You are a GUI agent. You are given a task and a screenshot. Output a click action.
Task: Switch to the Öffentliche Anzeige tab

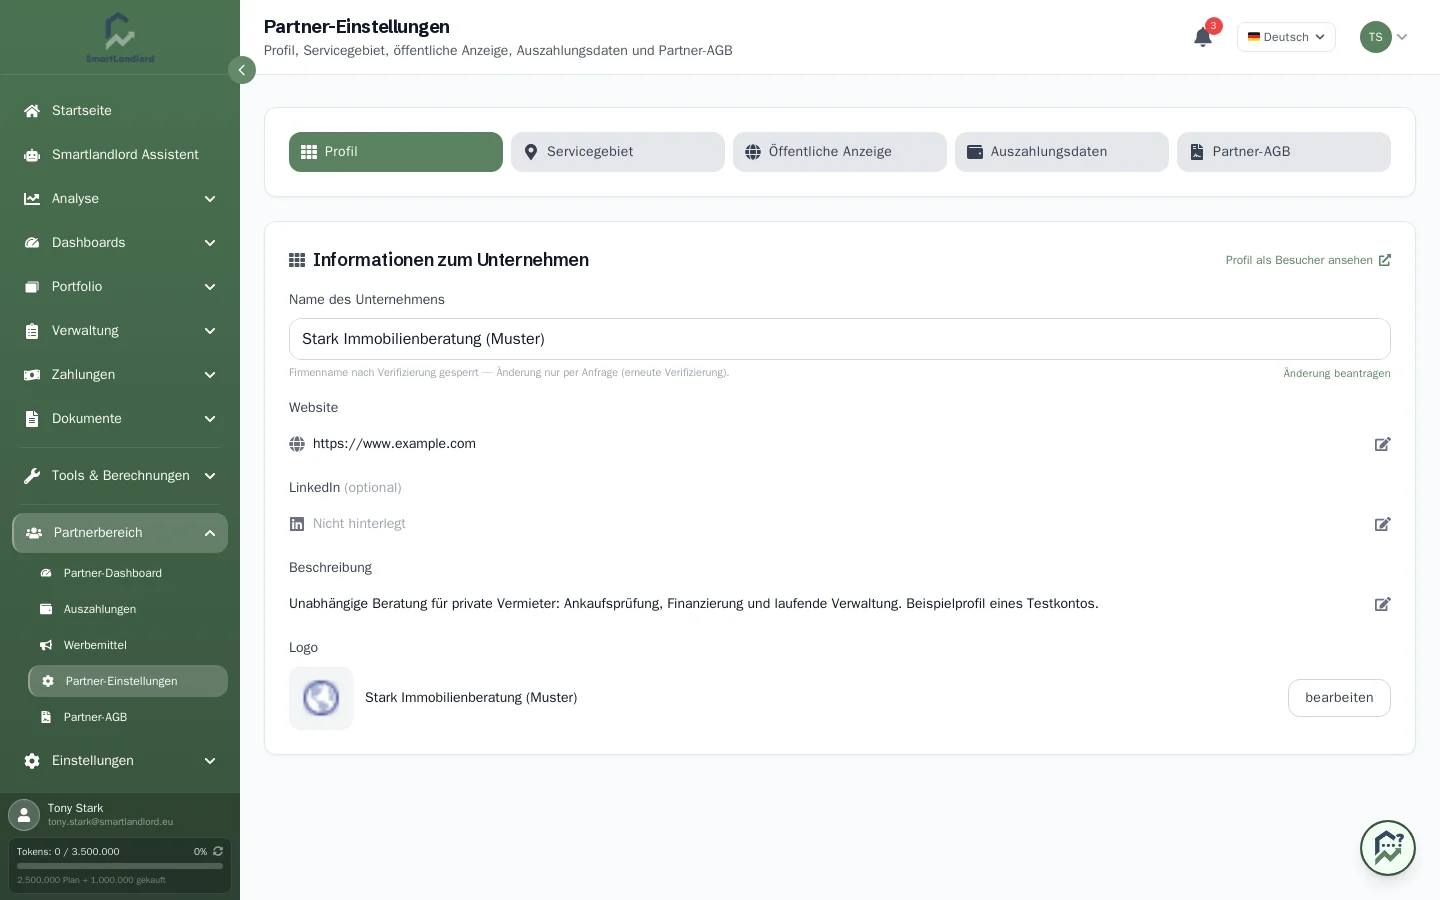coord(840,152)
